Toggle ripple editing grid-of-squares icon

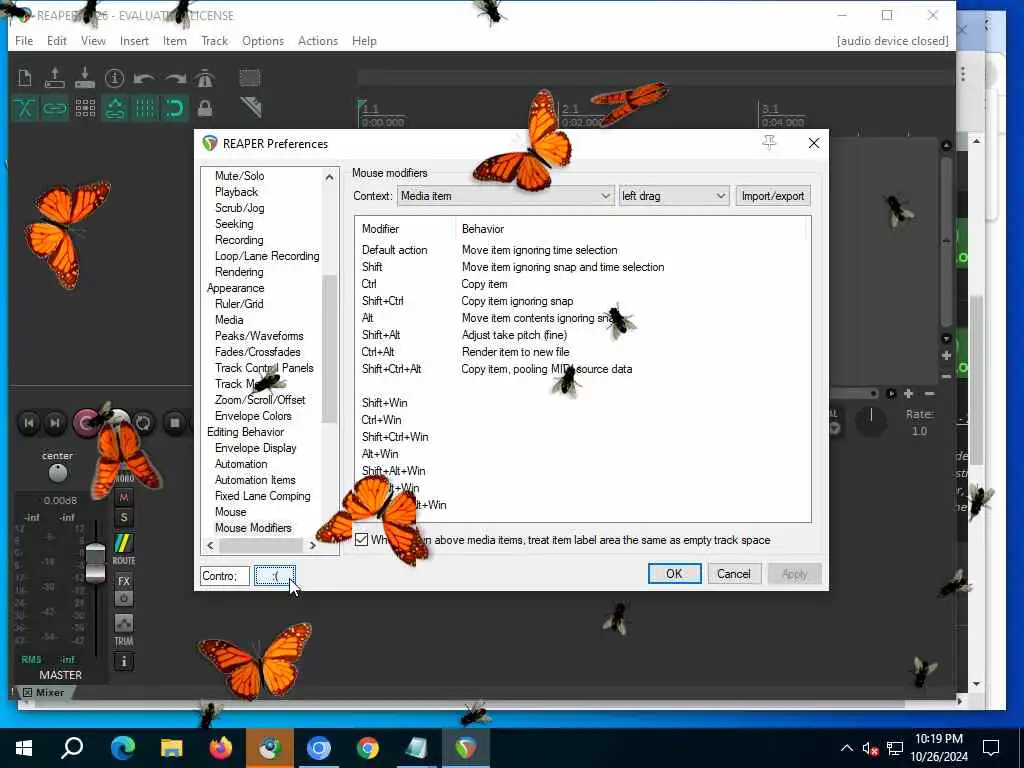(85, 108)
